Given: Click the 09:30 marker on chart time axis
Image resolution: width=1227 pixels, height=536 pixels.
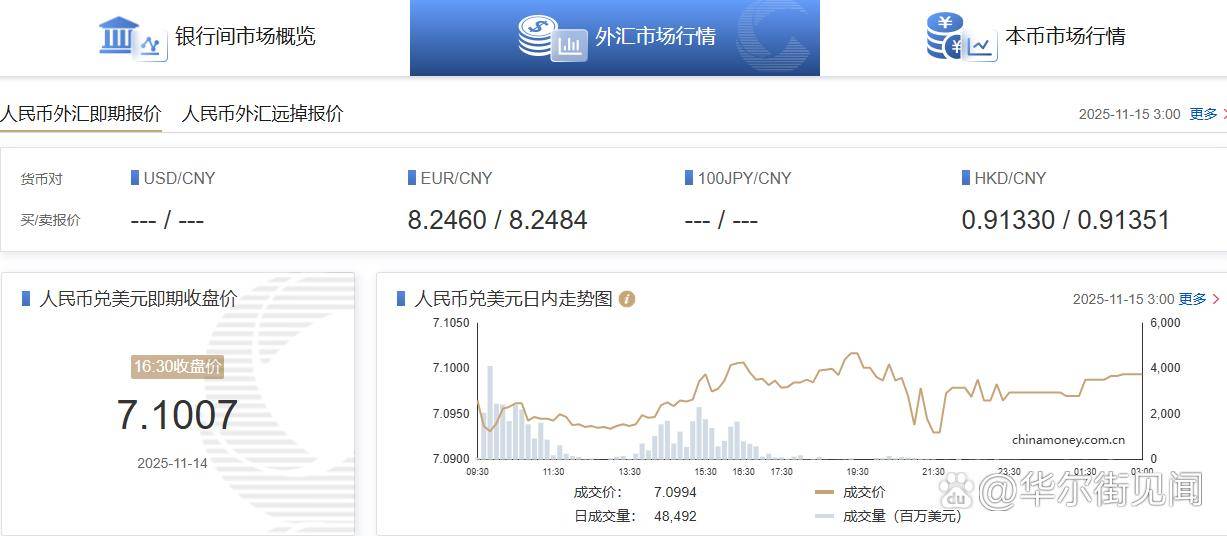Looking at the screenshot, I should (478, 472).
